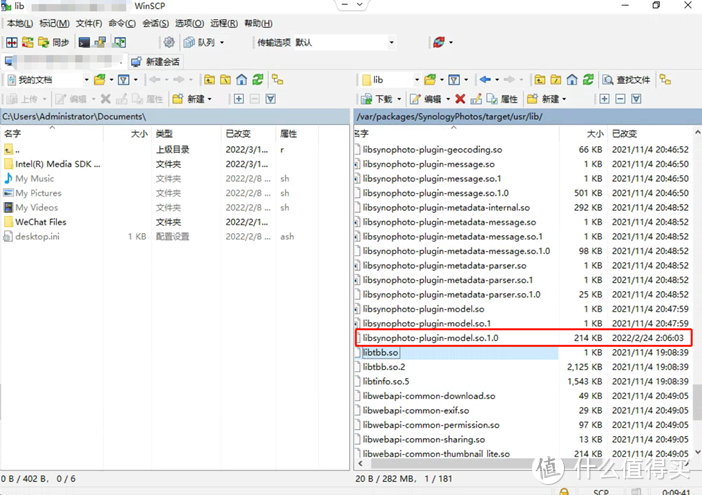
Task: Open the 帮助(H) menu
Action: [258, 23]
